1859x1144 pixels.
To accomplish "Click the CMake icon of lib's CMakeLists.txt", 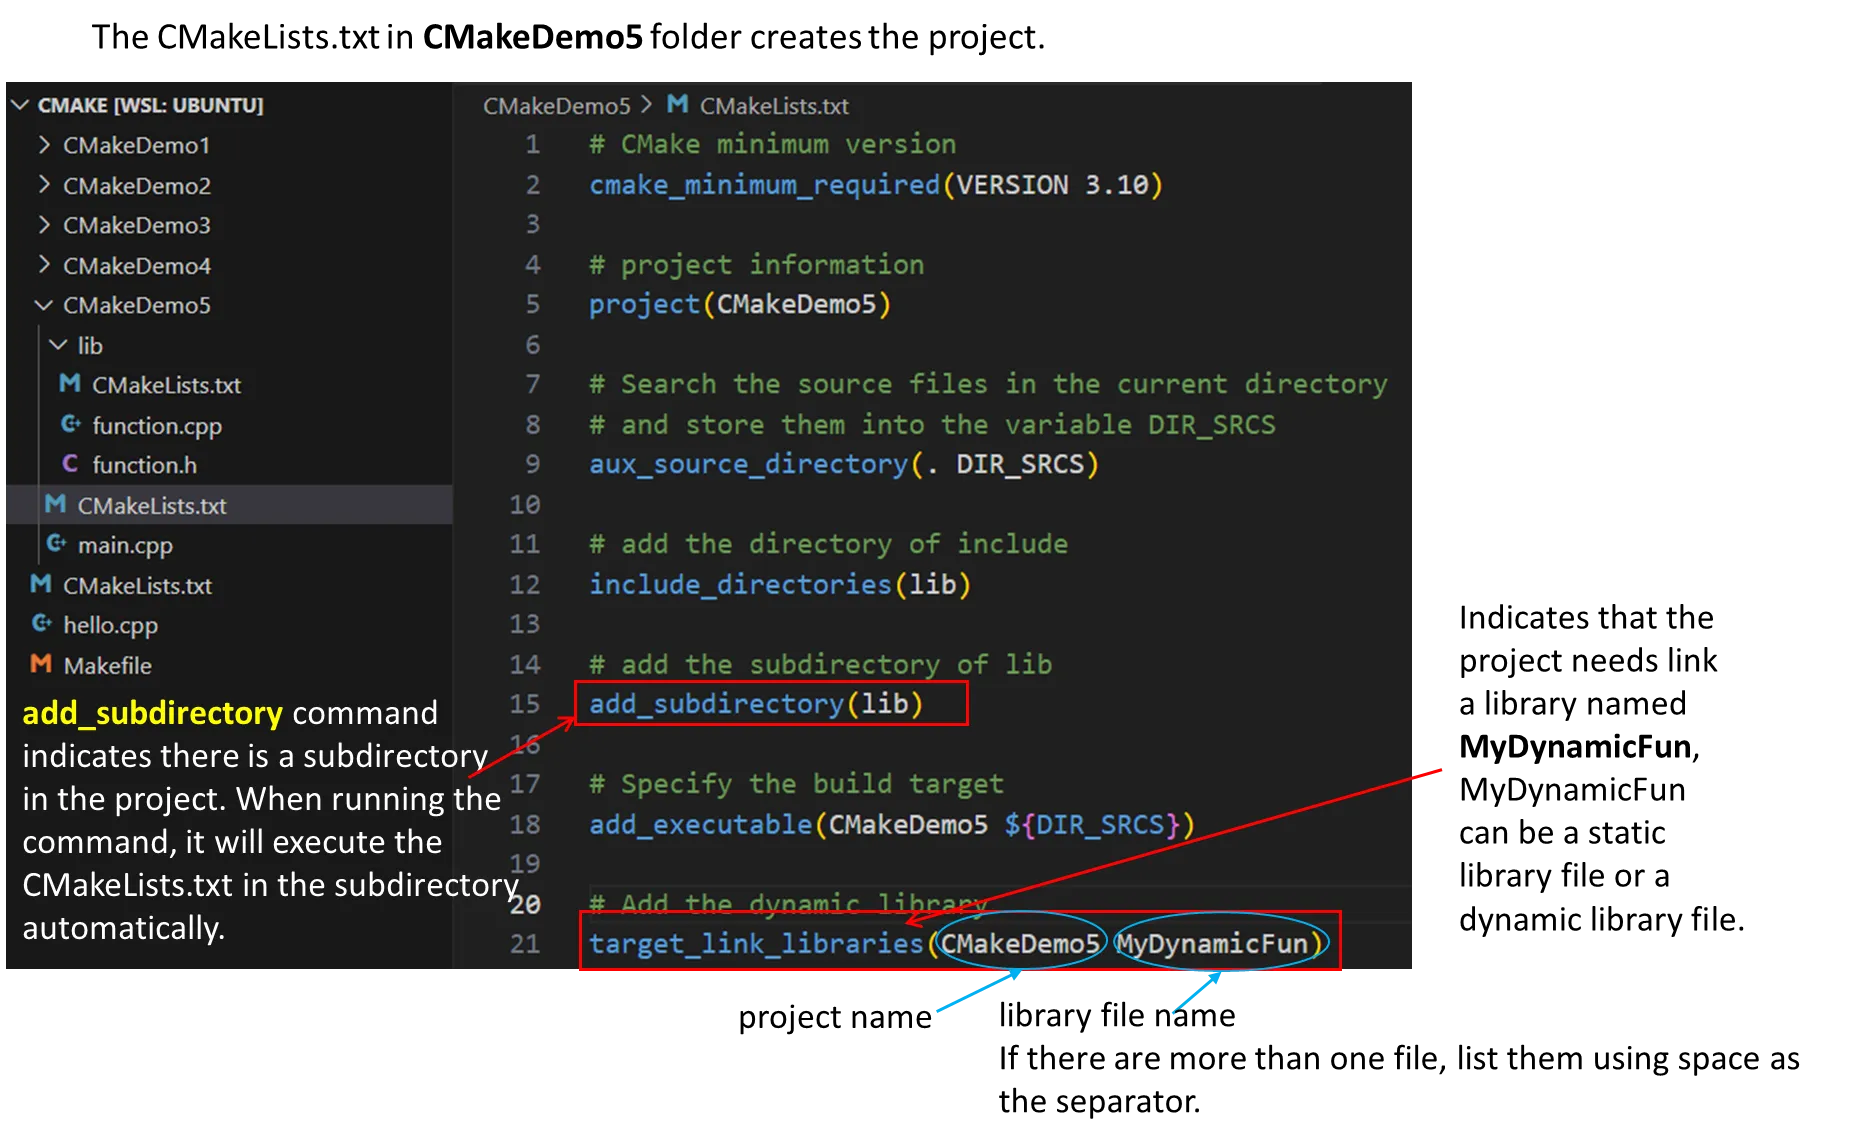I will [70, 384].
